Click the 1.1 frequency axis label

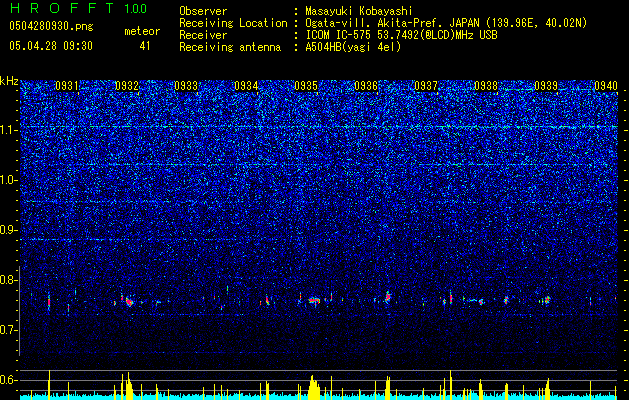9,130
